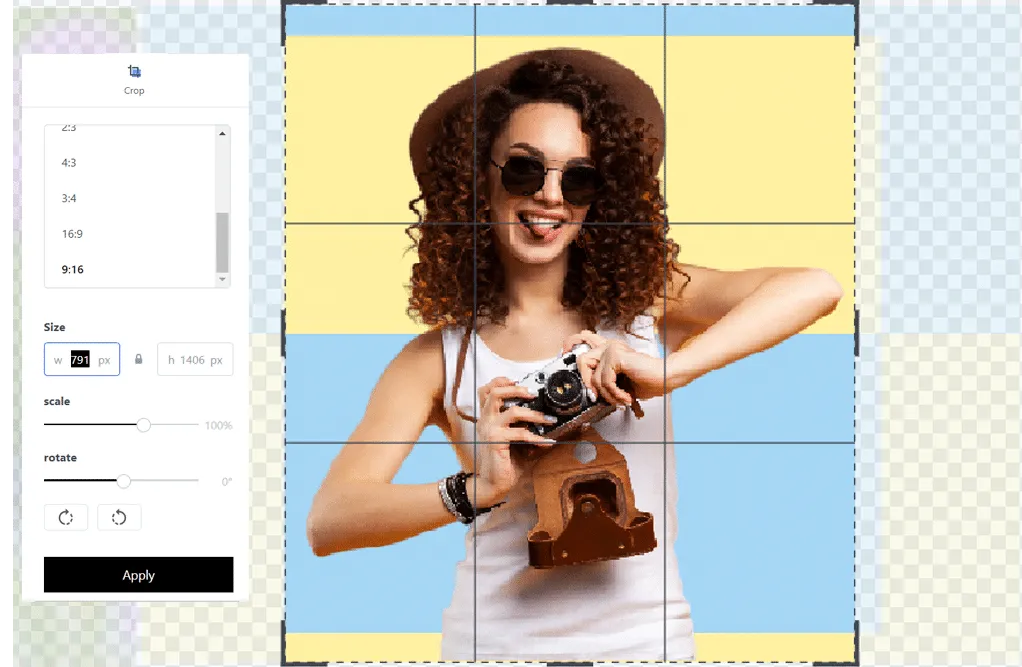This screenshot has width=1022, height=667.
Task: Click the ratio list scrollbar thumb
Action: (222, 241)
